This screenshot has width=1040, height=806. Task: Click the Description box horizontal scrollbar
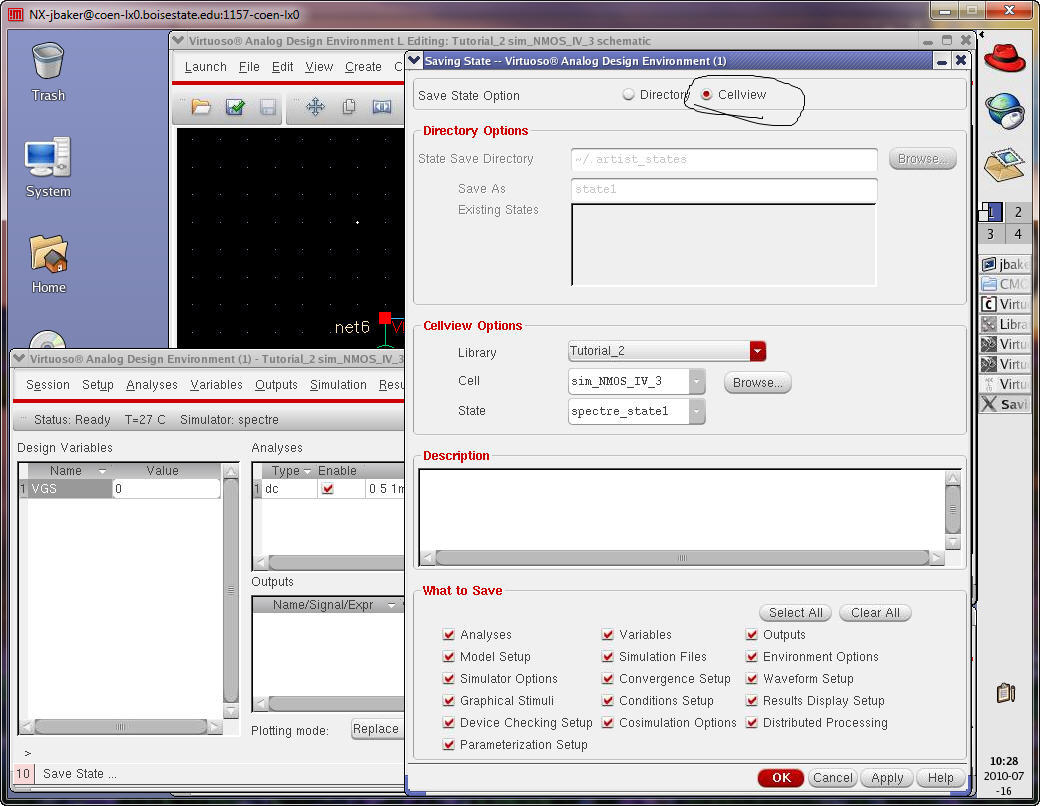pyautogui.click(x=682, y=558)
